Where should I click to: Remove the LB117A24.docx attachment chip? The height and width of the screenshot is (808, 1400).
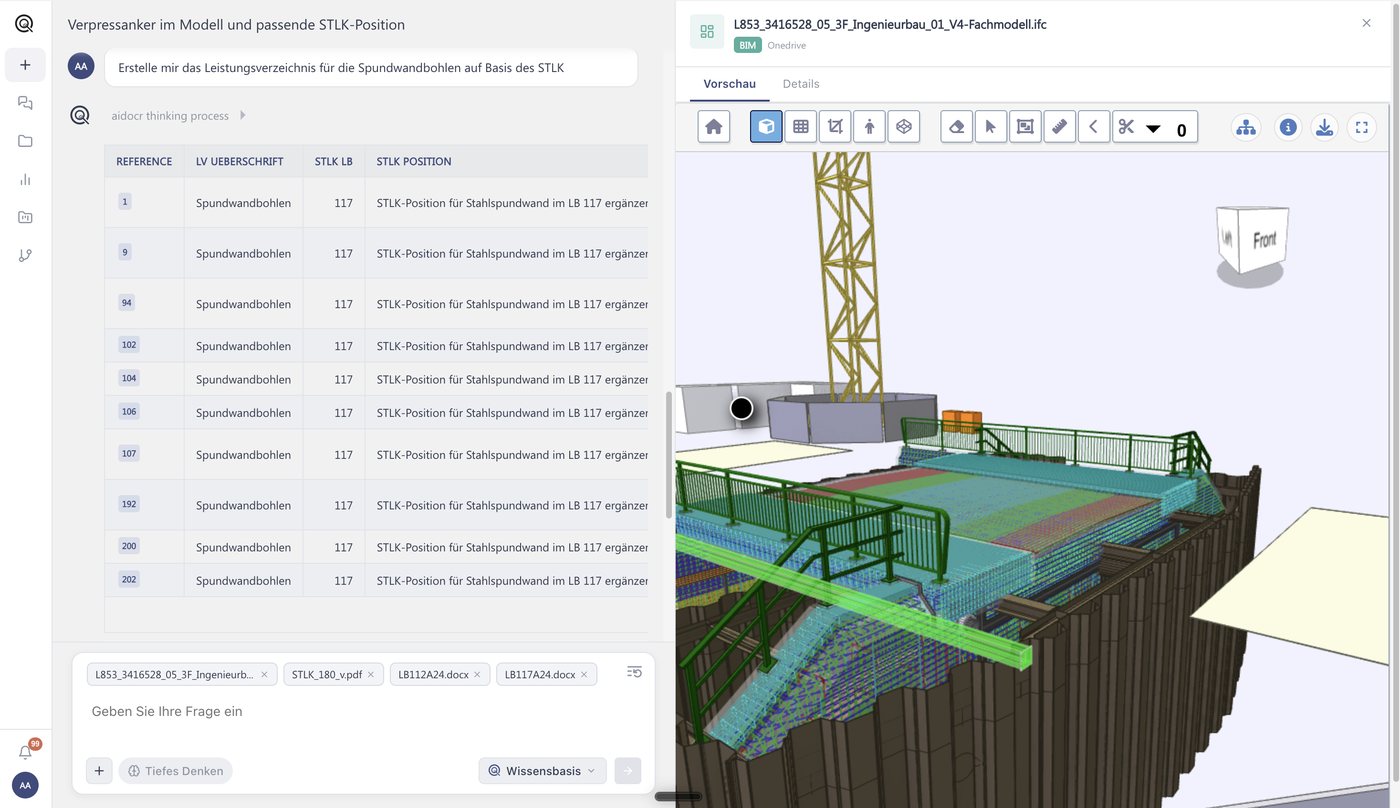click(x=584, y=675)
